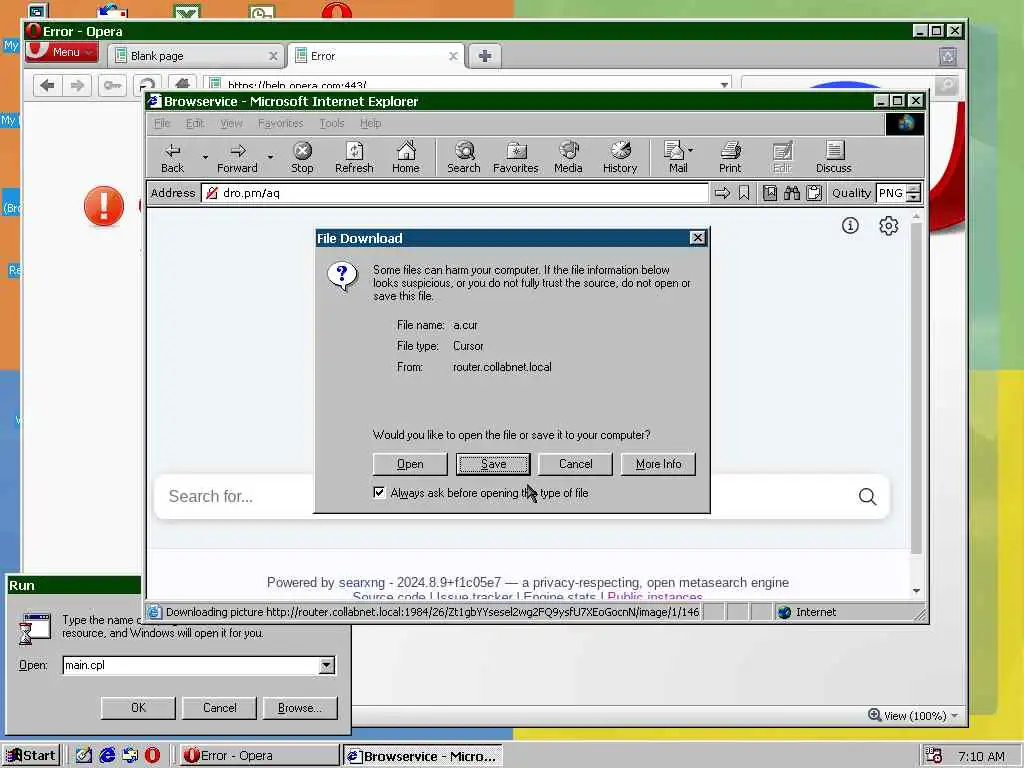Click the main.cpl field in Run dialog
The width and height of the screenshot is (1024, 768).
tap(191, 665)
